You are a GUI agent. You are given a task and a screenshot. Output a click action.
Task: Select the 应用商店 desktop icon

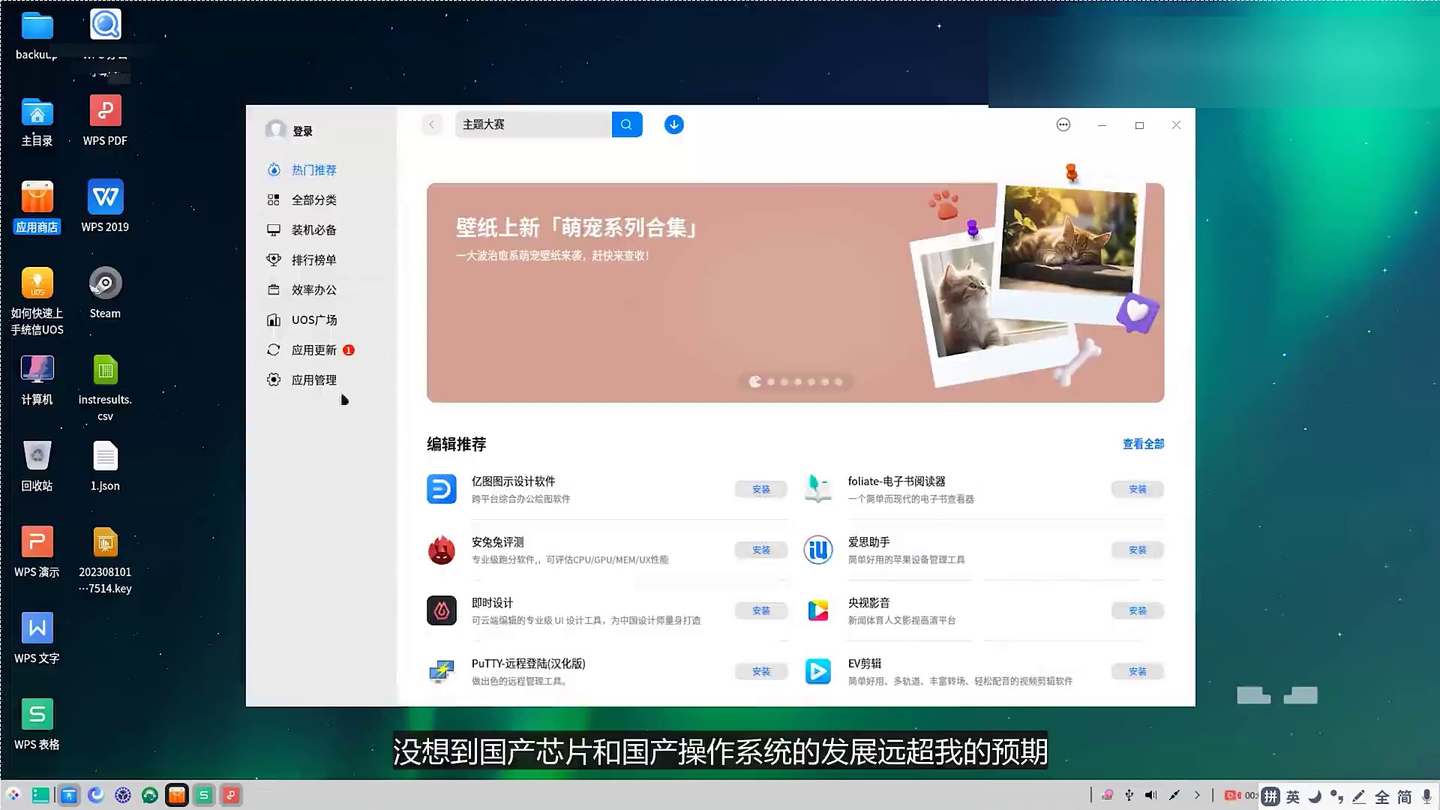click(37, 197)
